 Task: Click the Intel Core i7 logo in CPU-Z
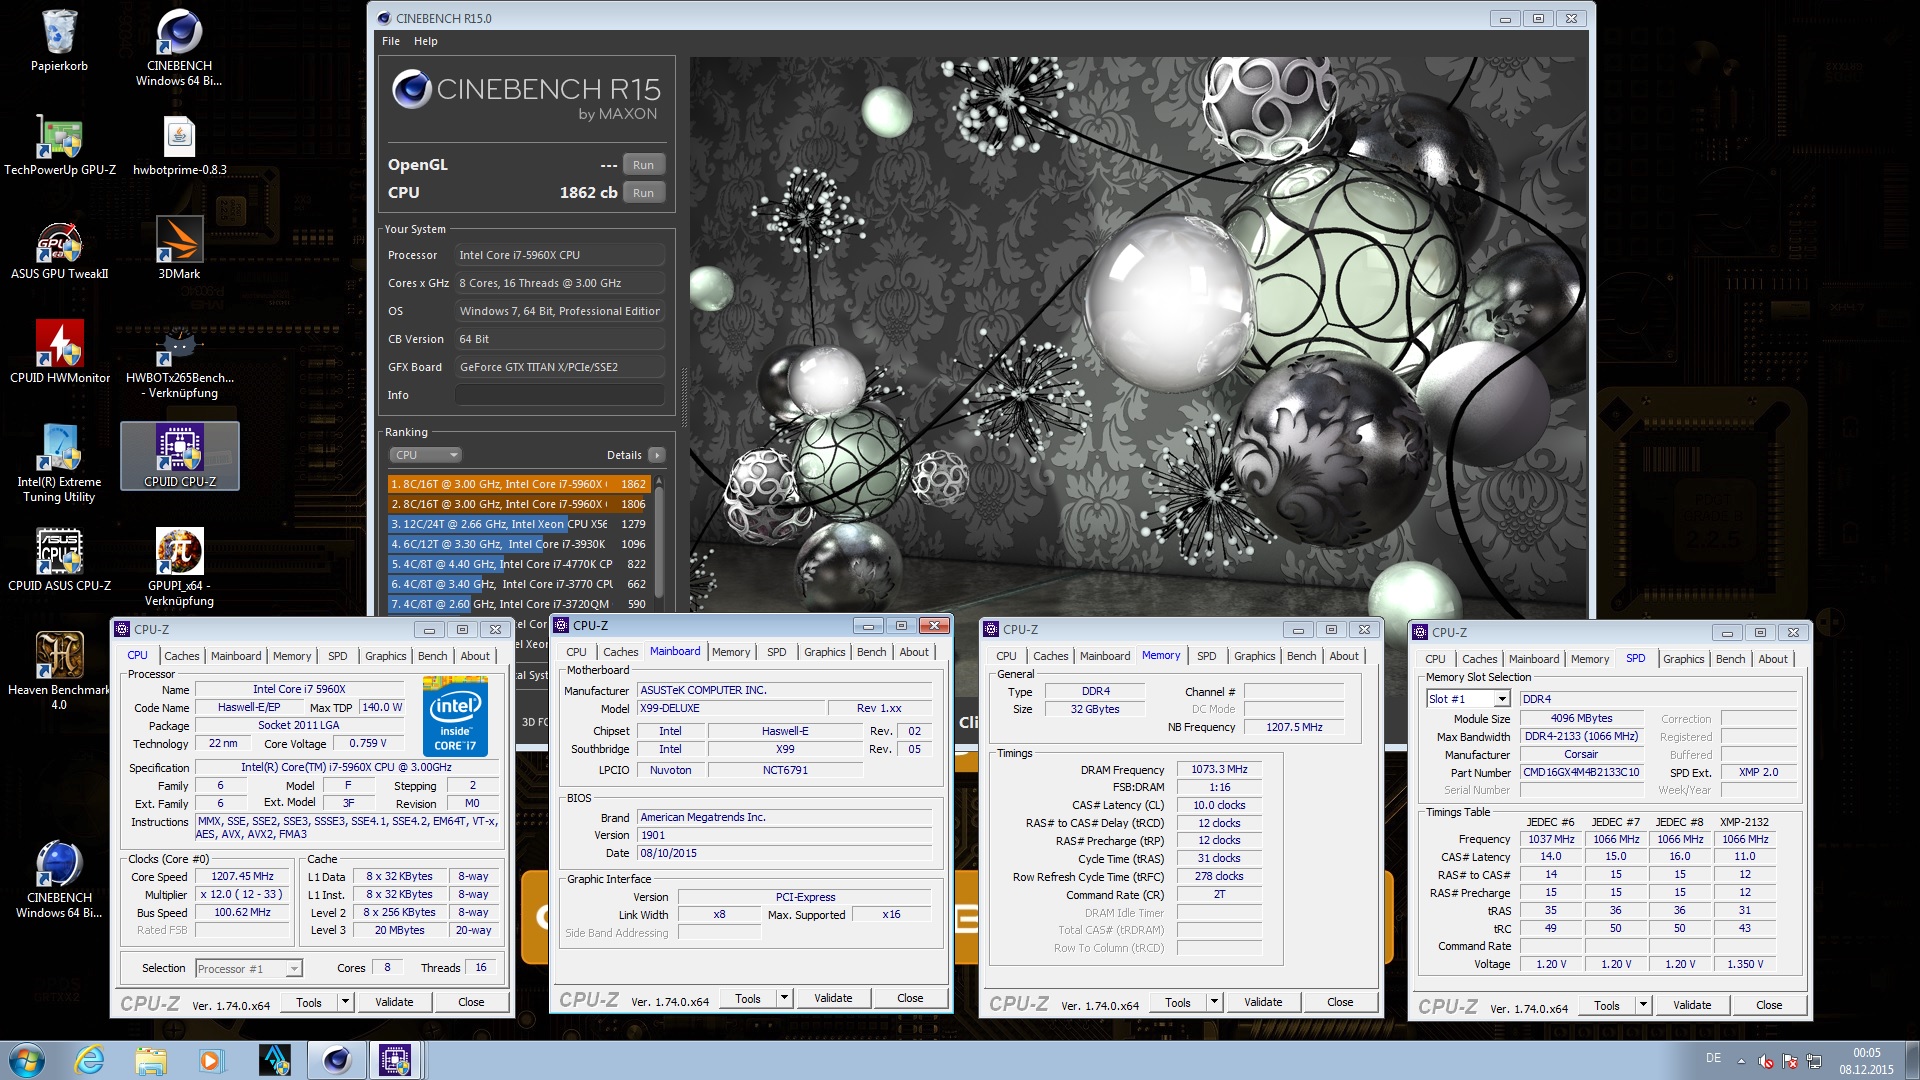[x=455, y=716]
